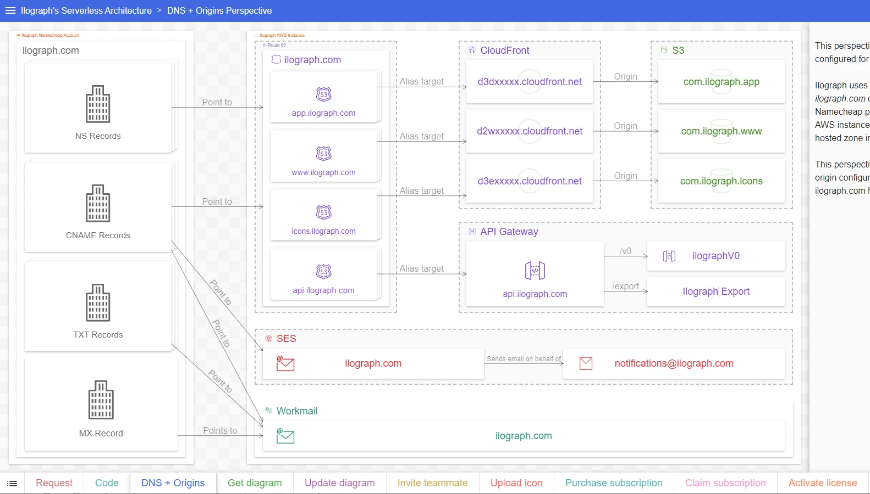
Task: Click Ilograph's Serverless Architecture breadcrumb title
Action: pos(86,11)
